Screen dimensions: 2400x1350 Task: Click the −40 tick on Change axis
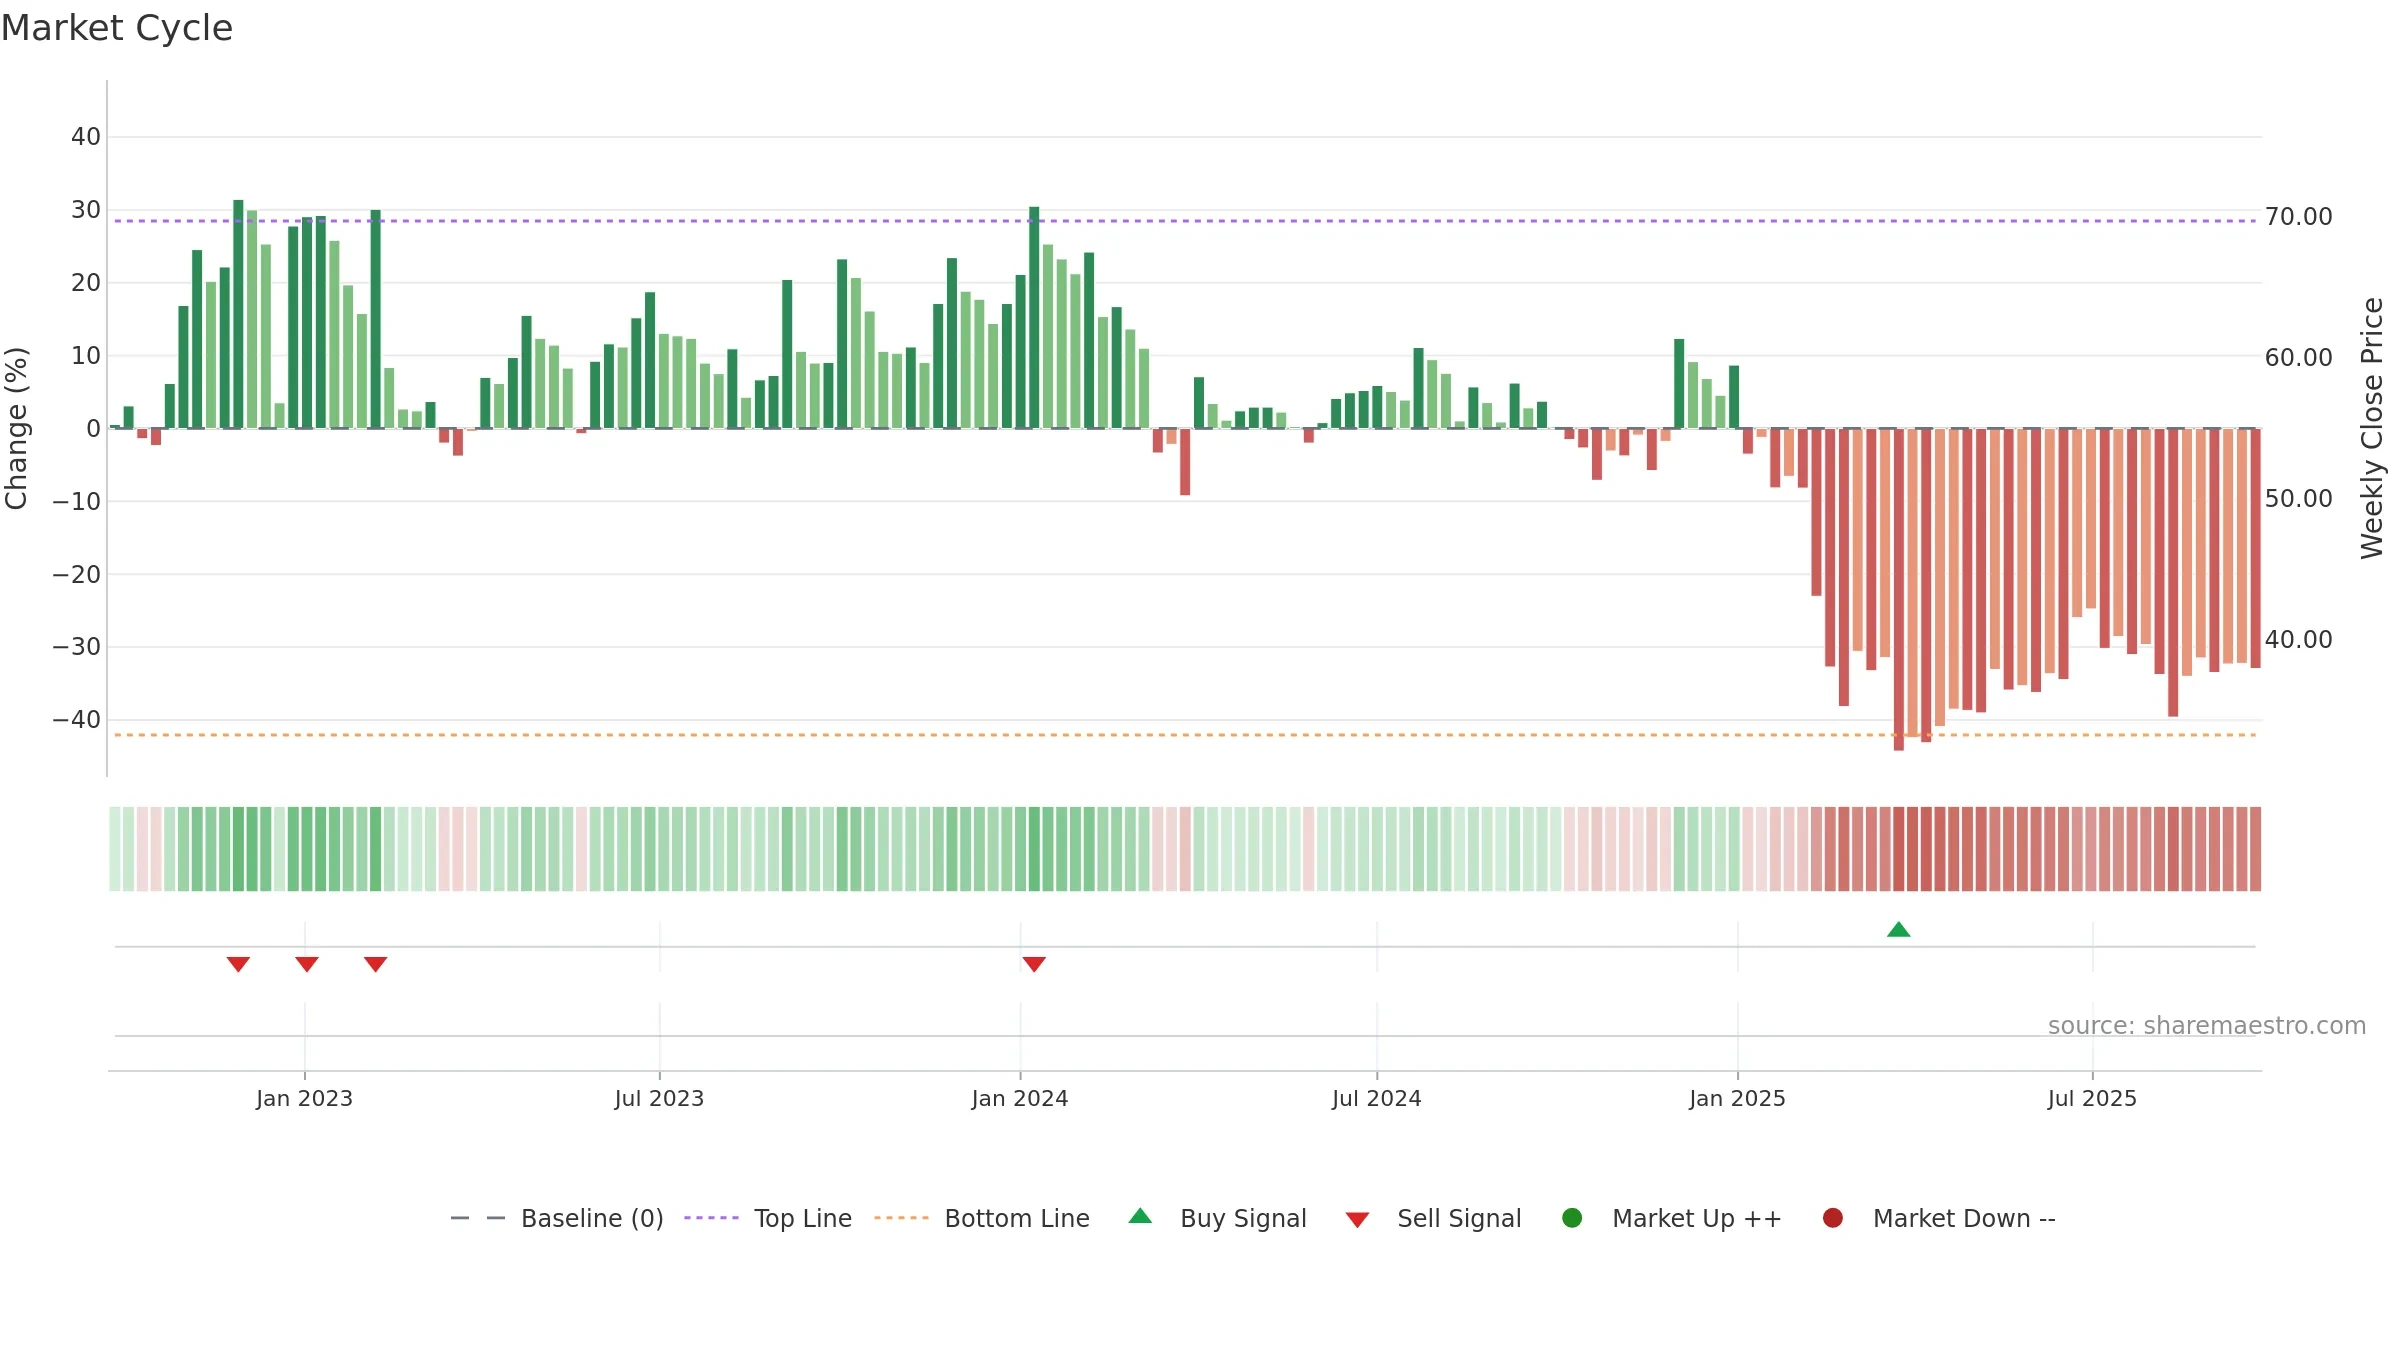[x=76, y=719]
